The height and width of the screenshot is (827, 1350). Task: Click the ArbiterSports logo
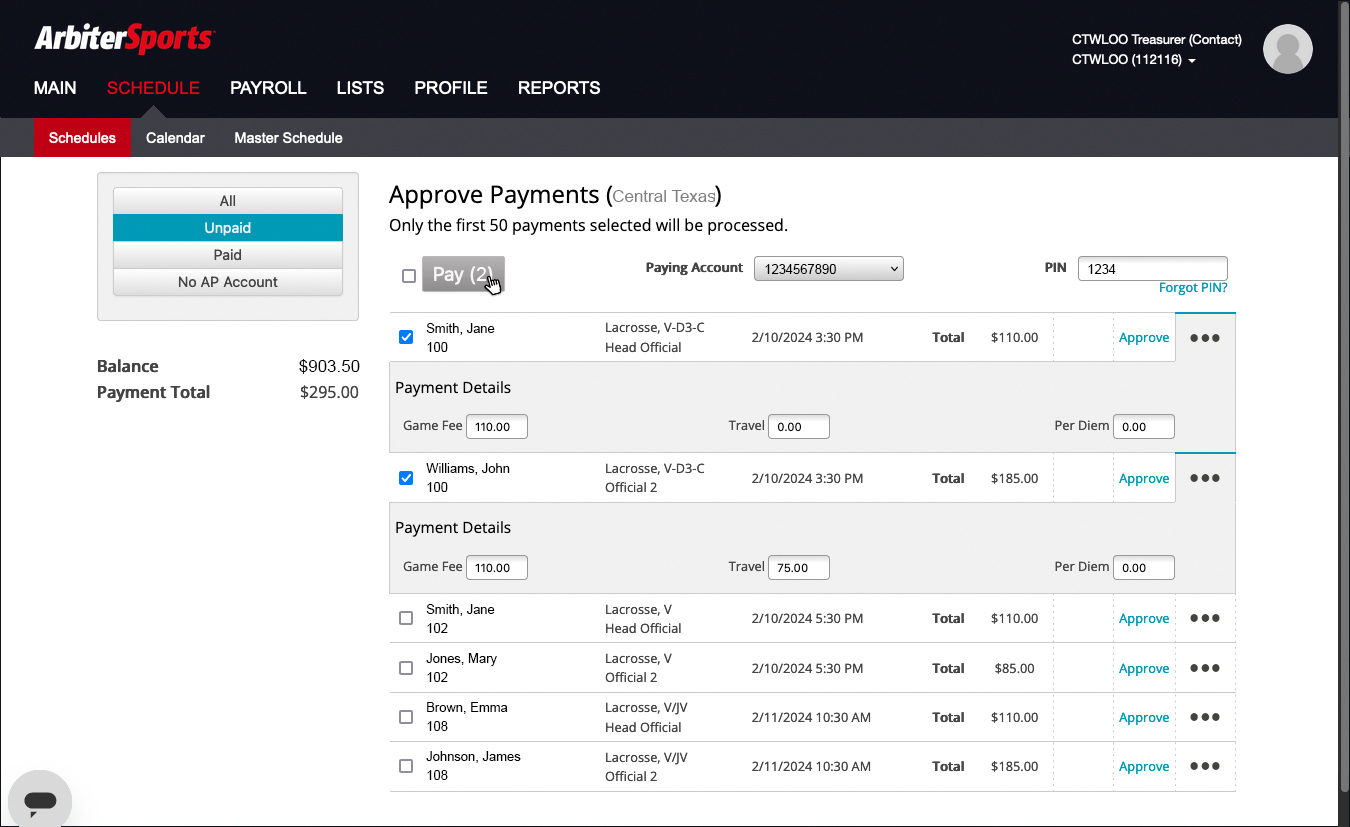[124, 39]
